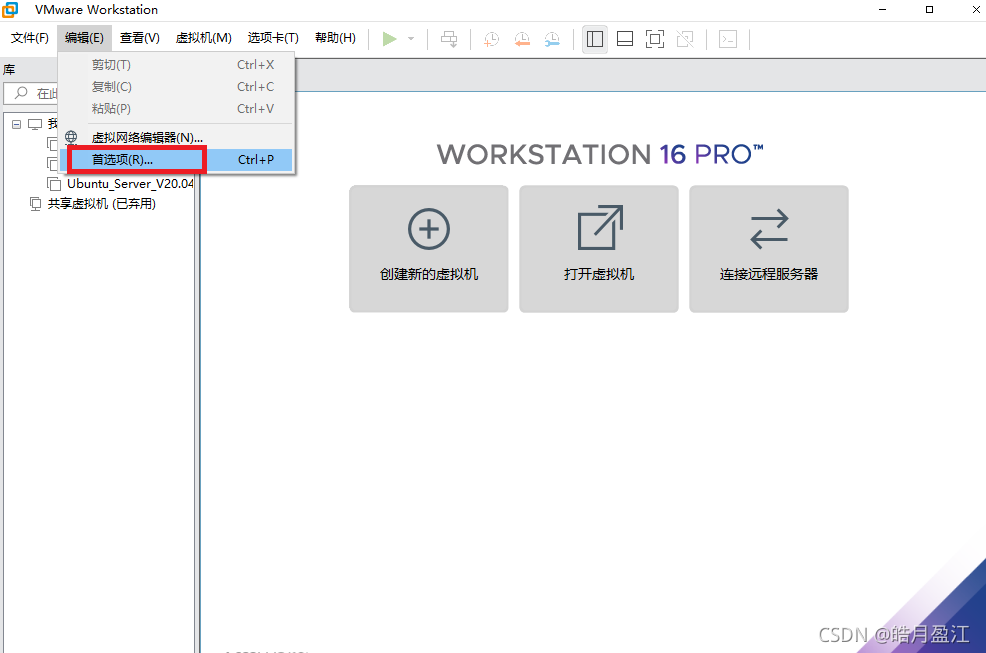Open the 文件(F) menu
Screen dimensions: 986x653
pyautogui.click(x=30, y=38)
